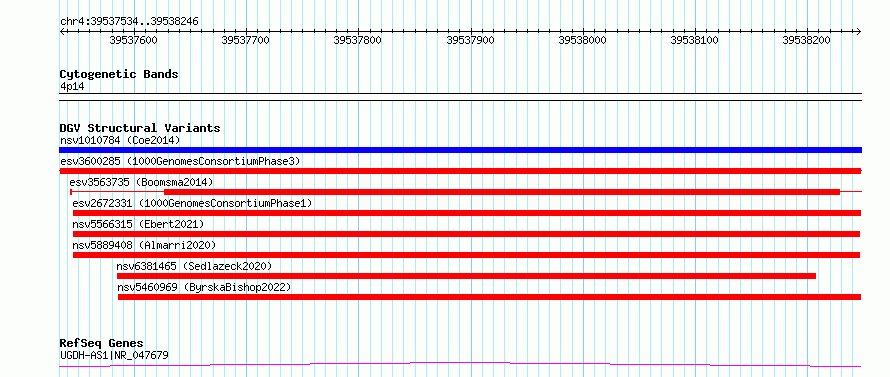Click the left arrowhead of the ruler
Screen dimensions: 890x377
(62, 31)
